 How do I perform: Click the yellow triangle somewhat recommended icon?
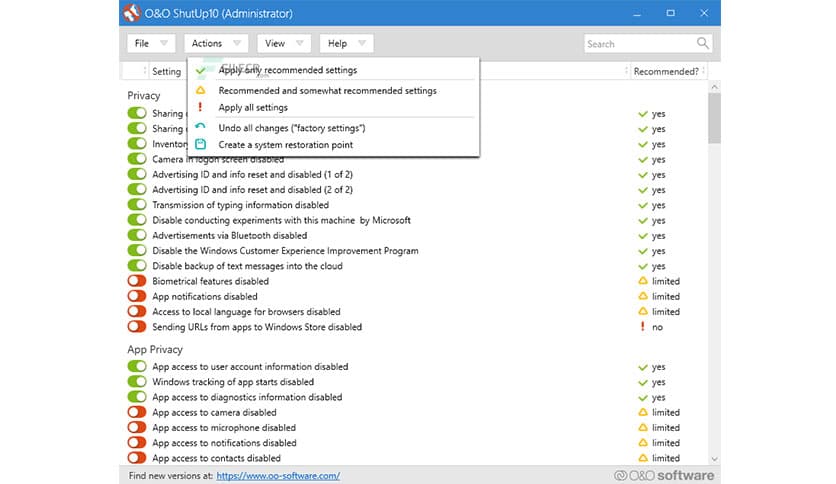tap(200, 91)
